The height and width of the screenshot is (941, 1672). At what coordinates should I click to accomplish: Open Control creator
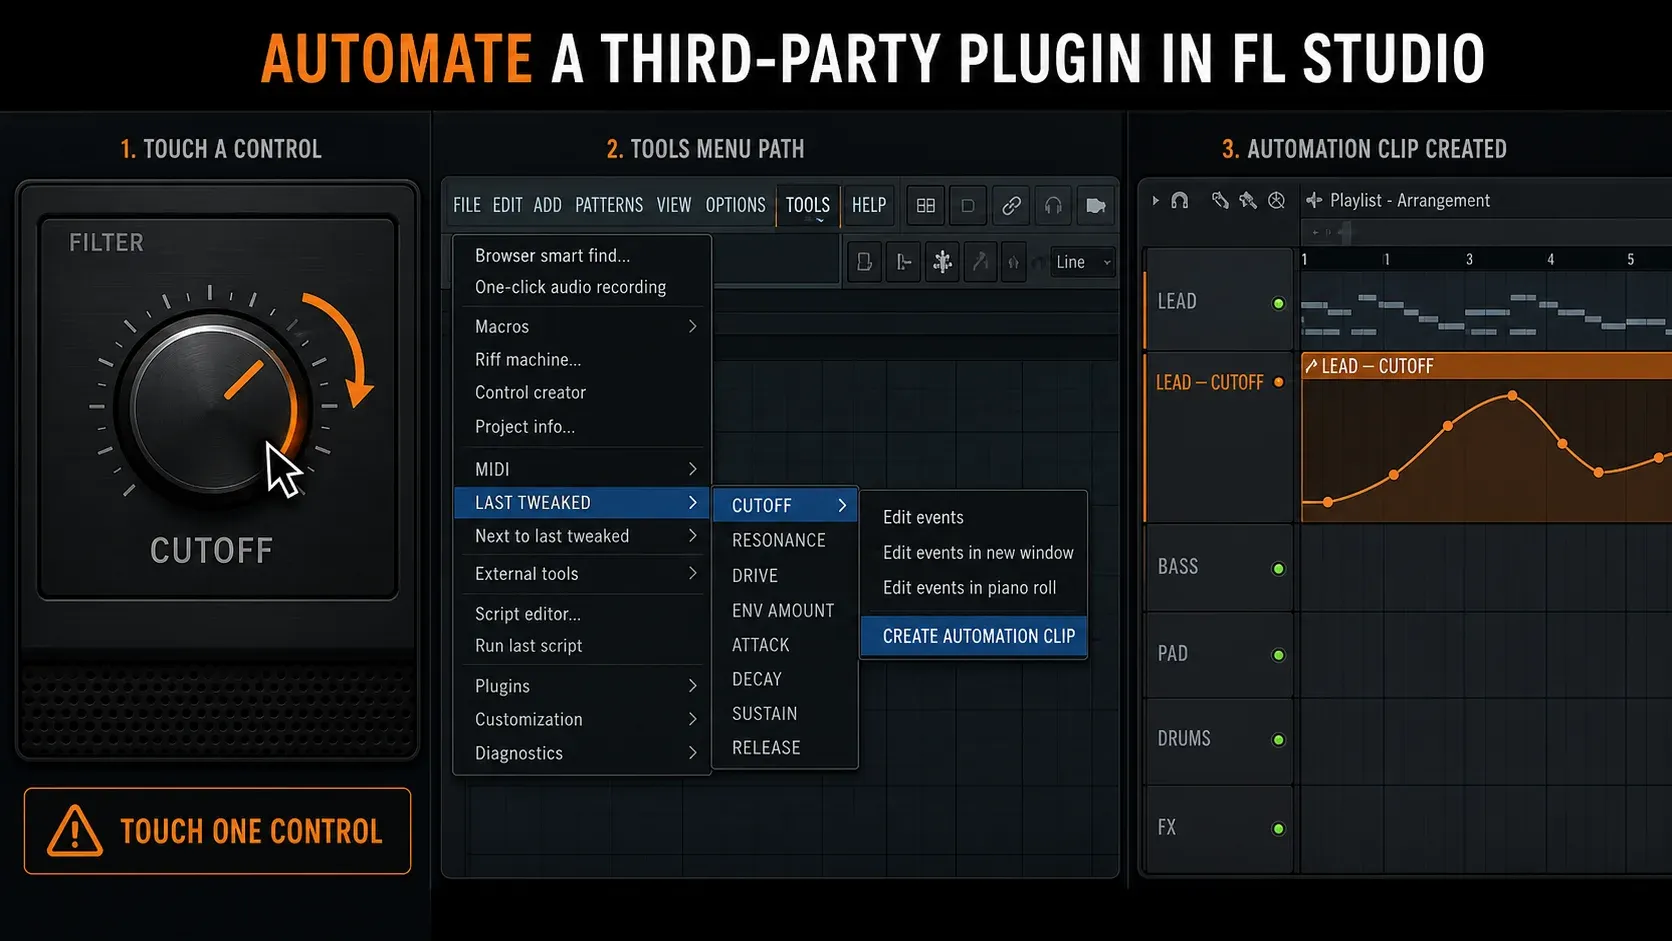(582, 392)
